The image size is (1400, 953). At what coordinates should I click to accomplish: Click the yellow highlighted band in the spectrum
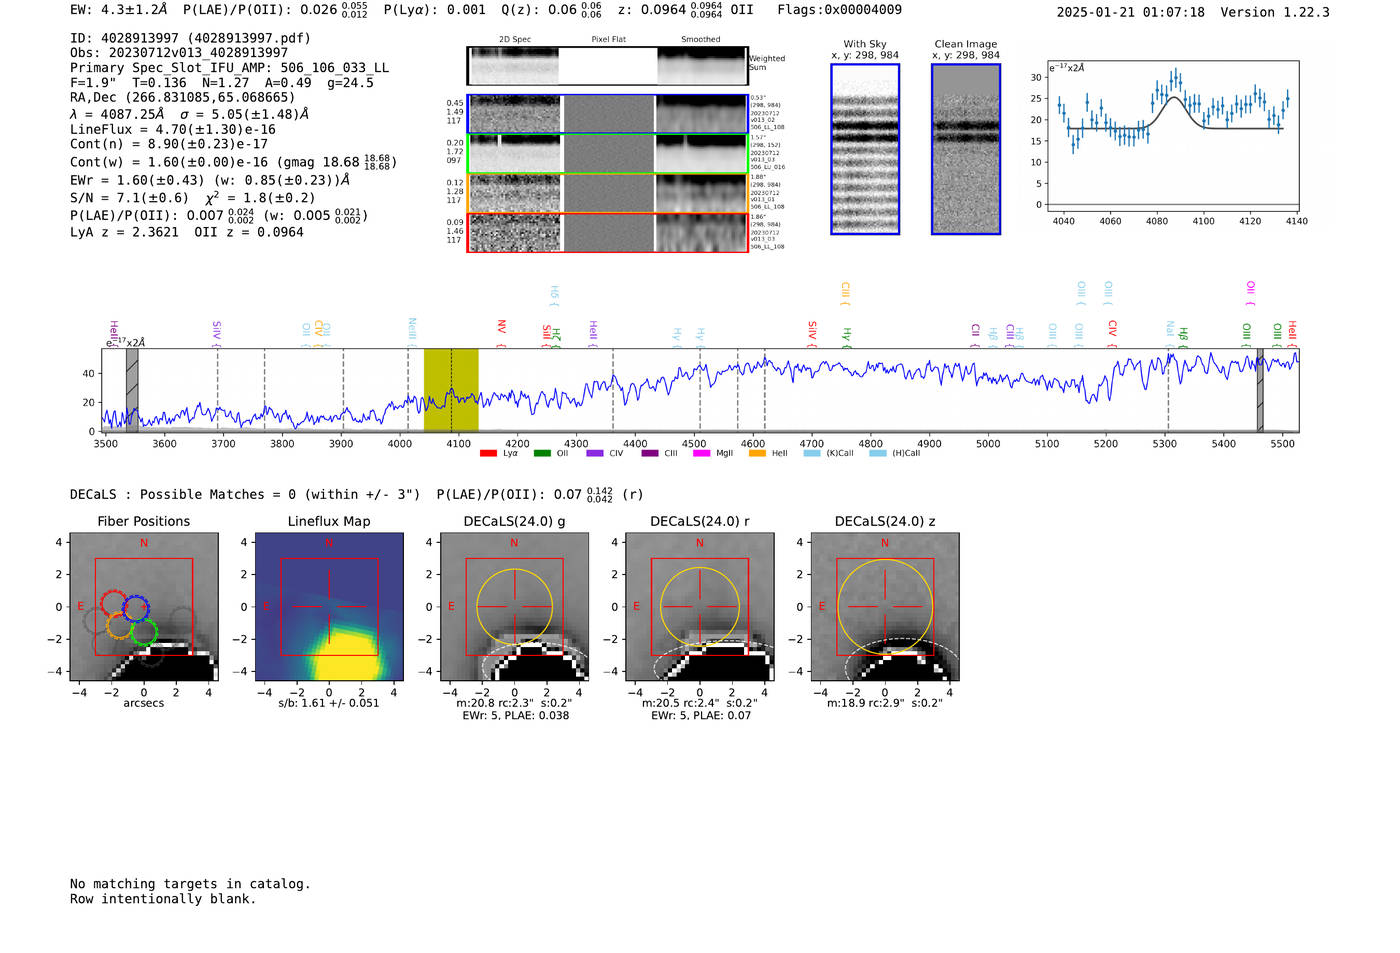pyautogui.click(x=451, y=390)
